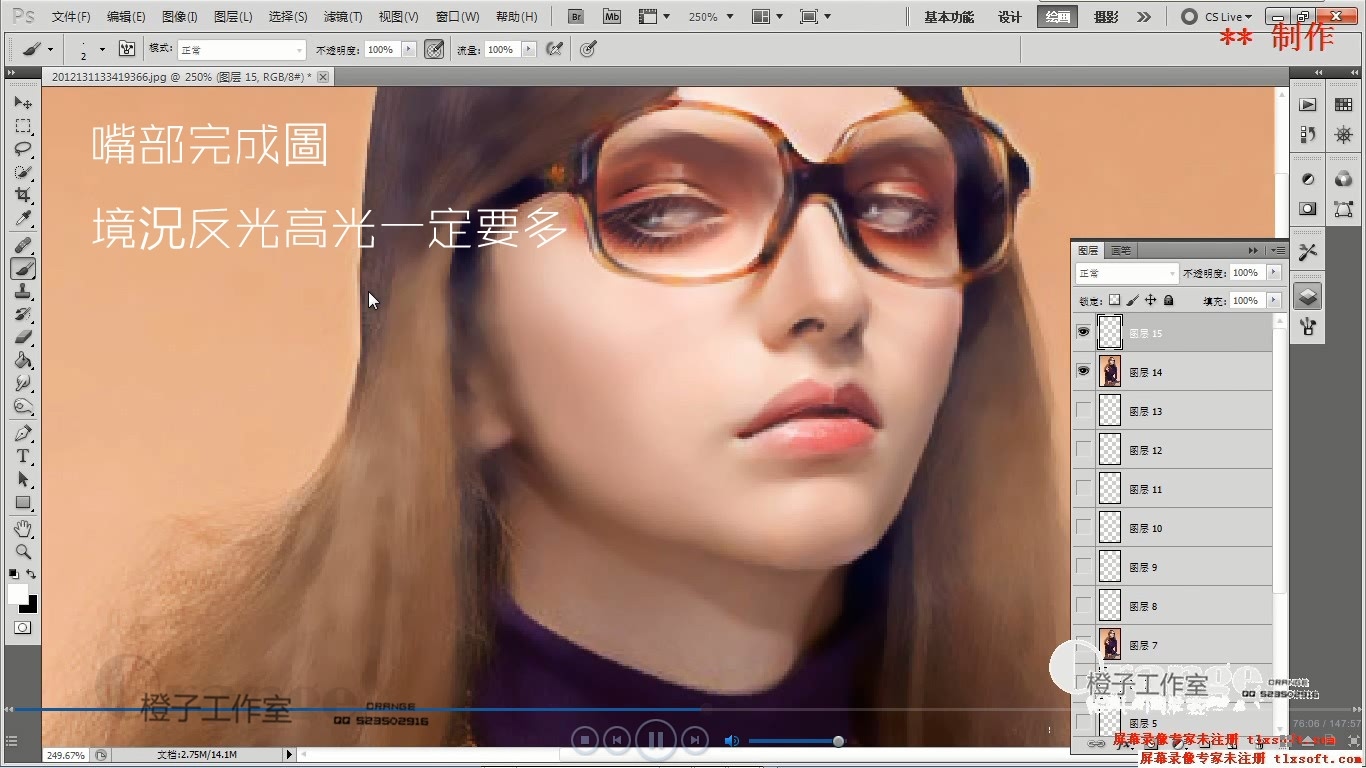1366x768 pixels.
Task: Select the Crop tool
Action: (x=23, y=195)
